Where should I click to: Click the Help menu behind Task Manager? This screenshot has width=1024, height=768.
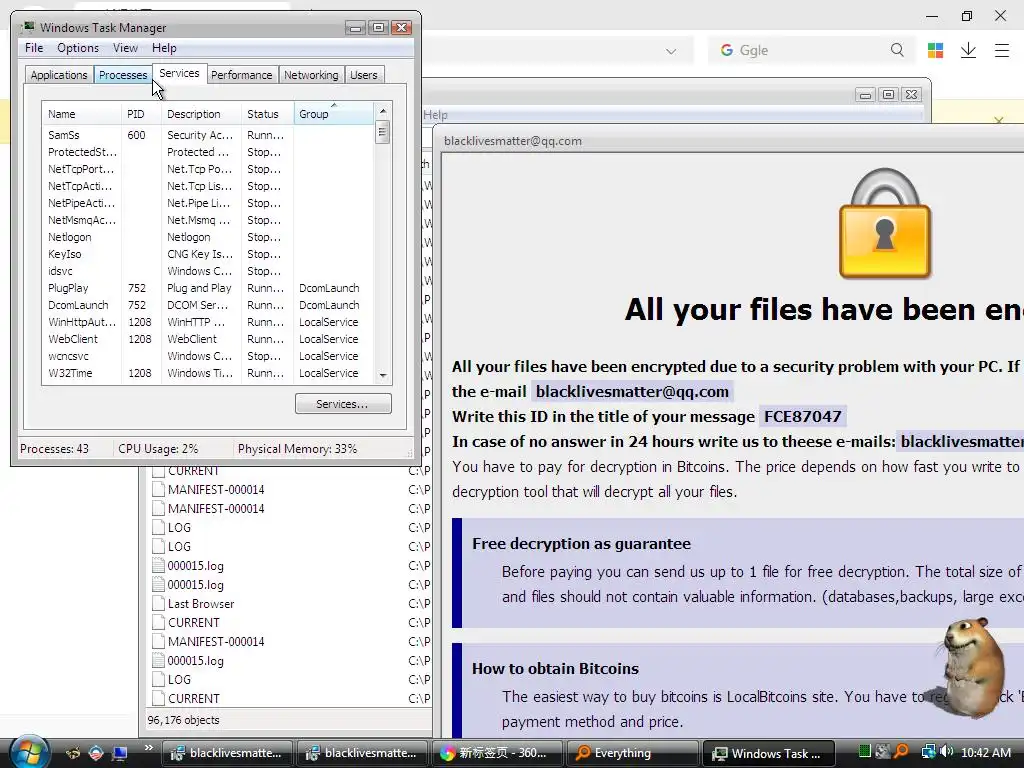tap(435, 115)
